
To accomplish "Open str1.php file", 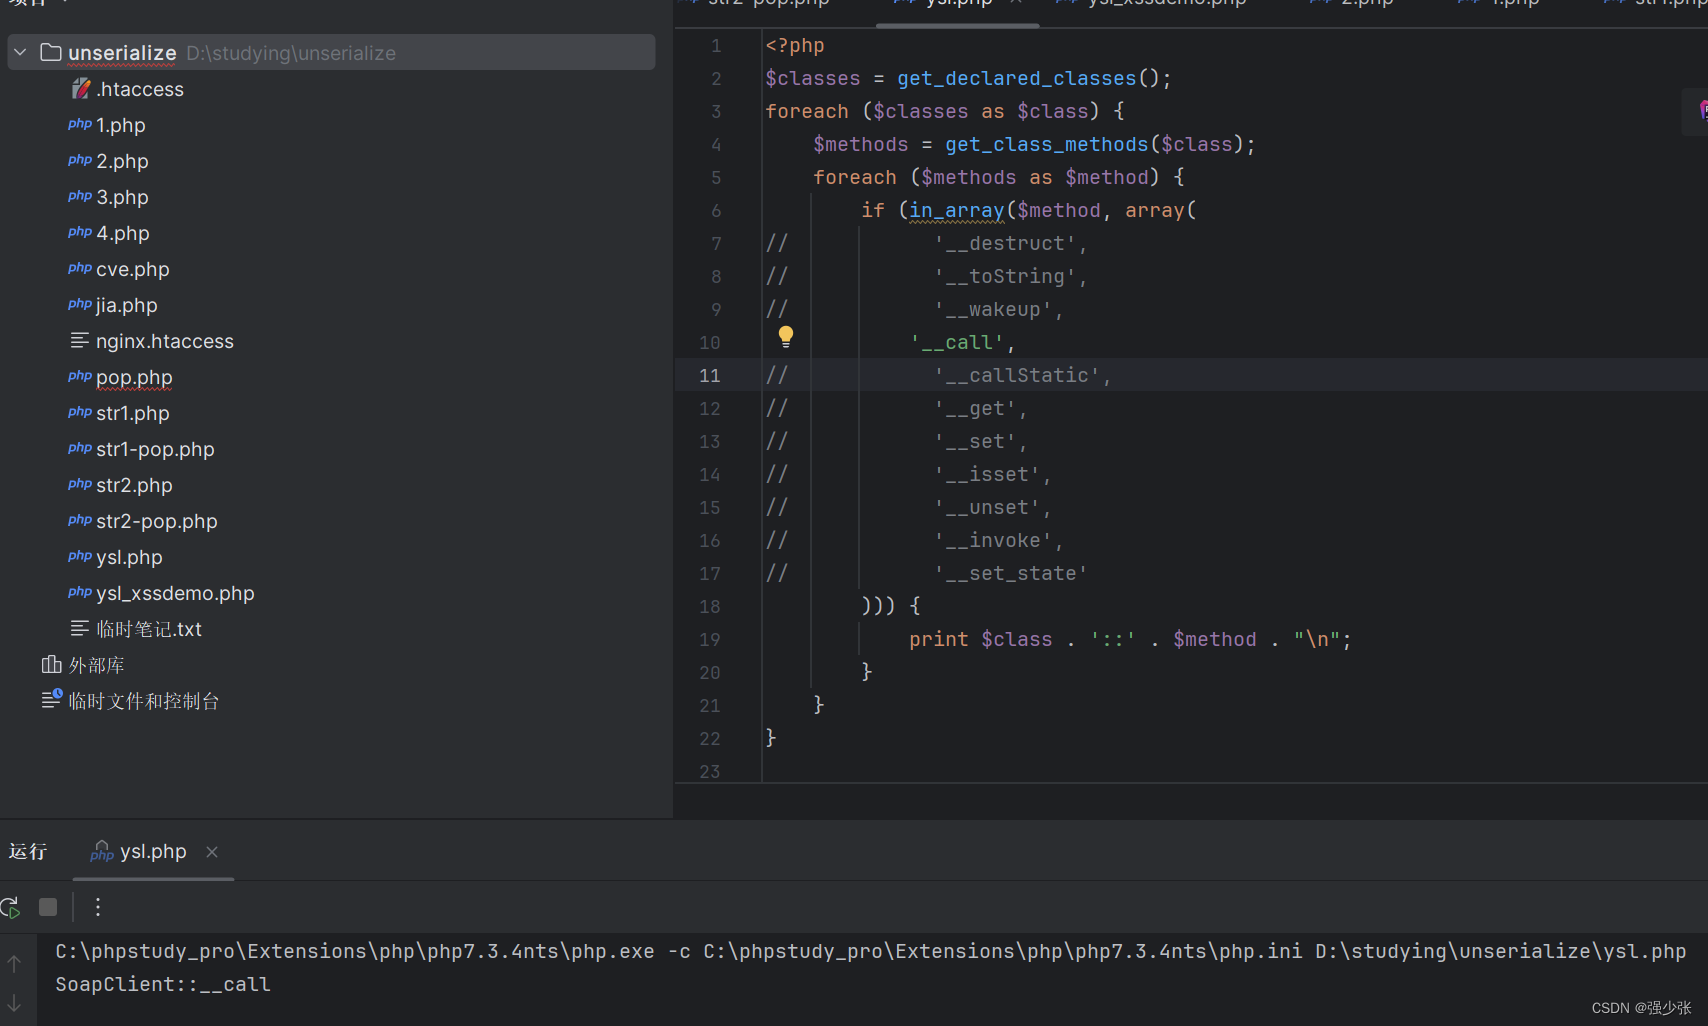I will 133,413.
